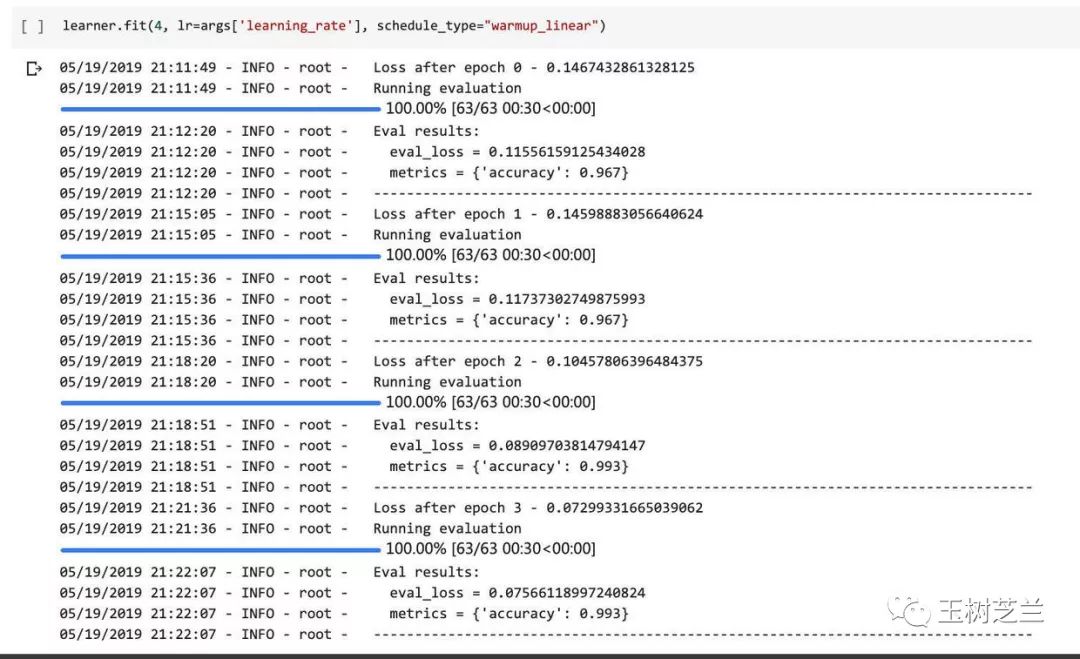Click eval_loss value 0.07566118997240824
The image size is (1080, 659).
567,593
